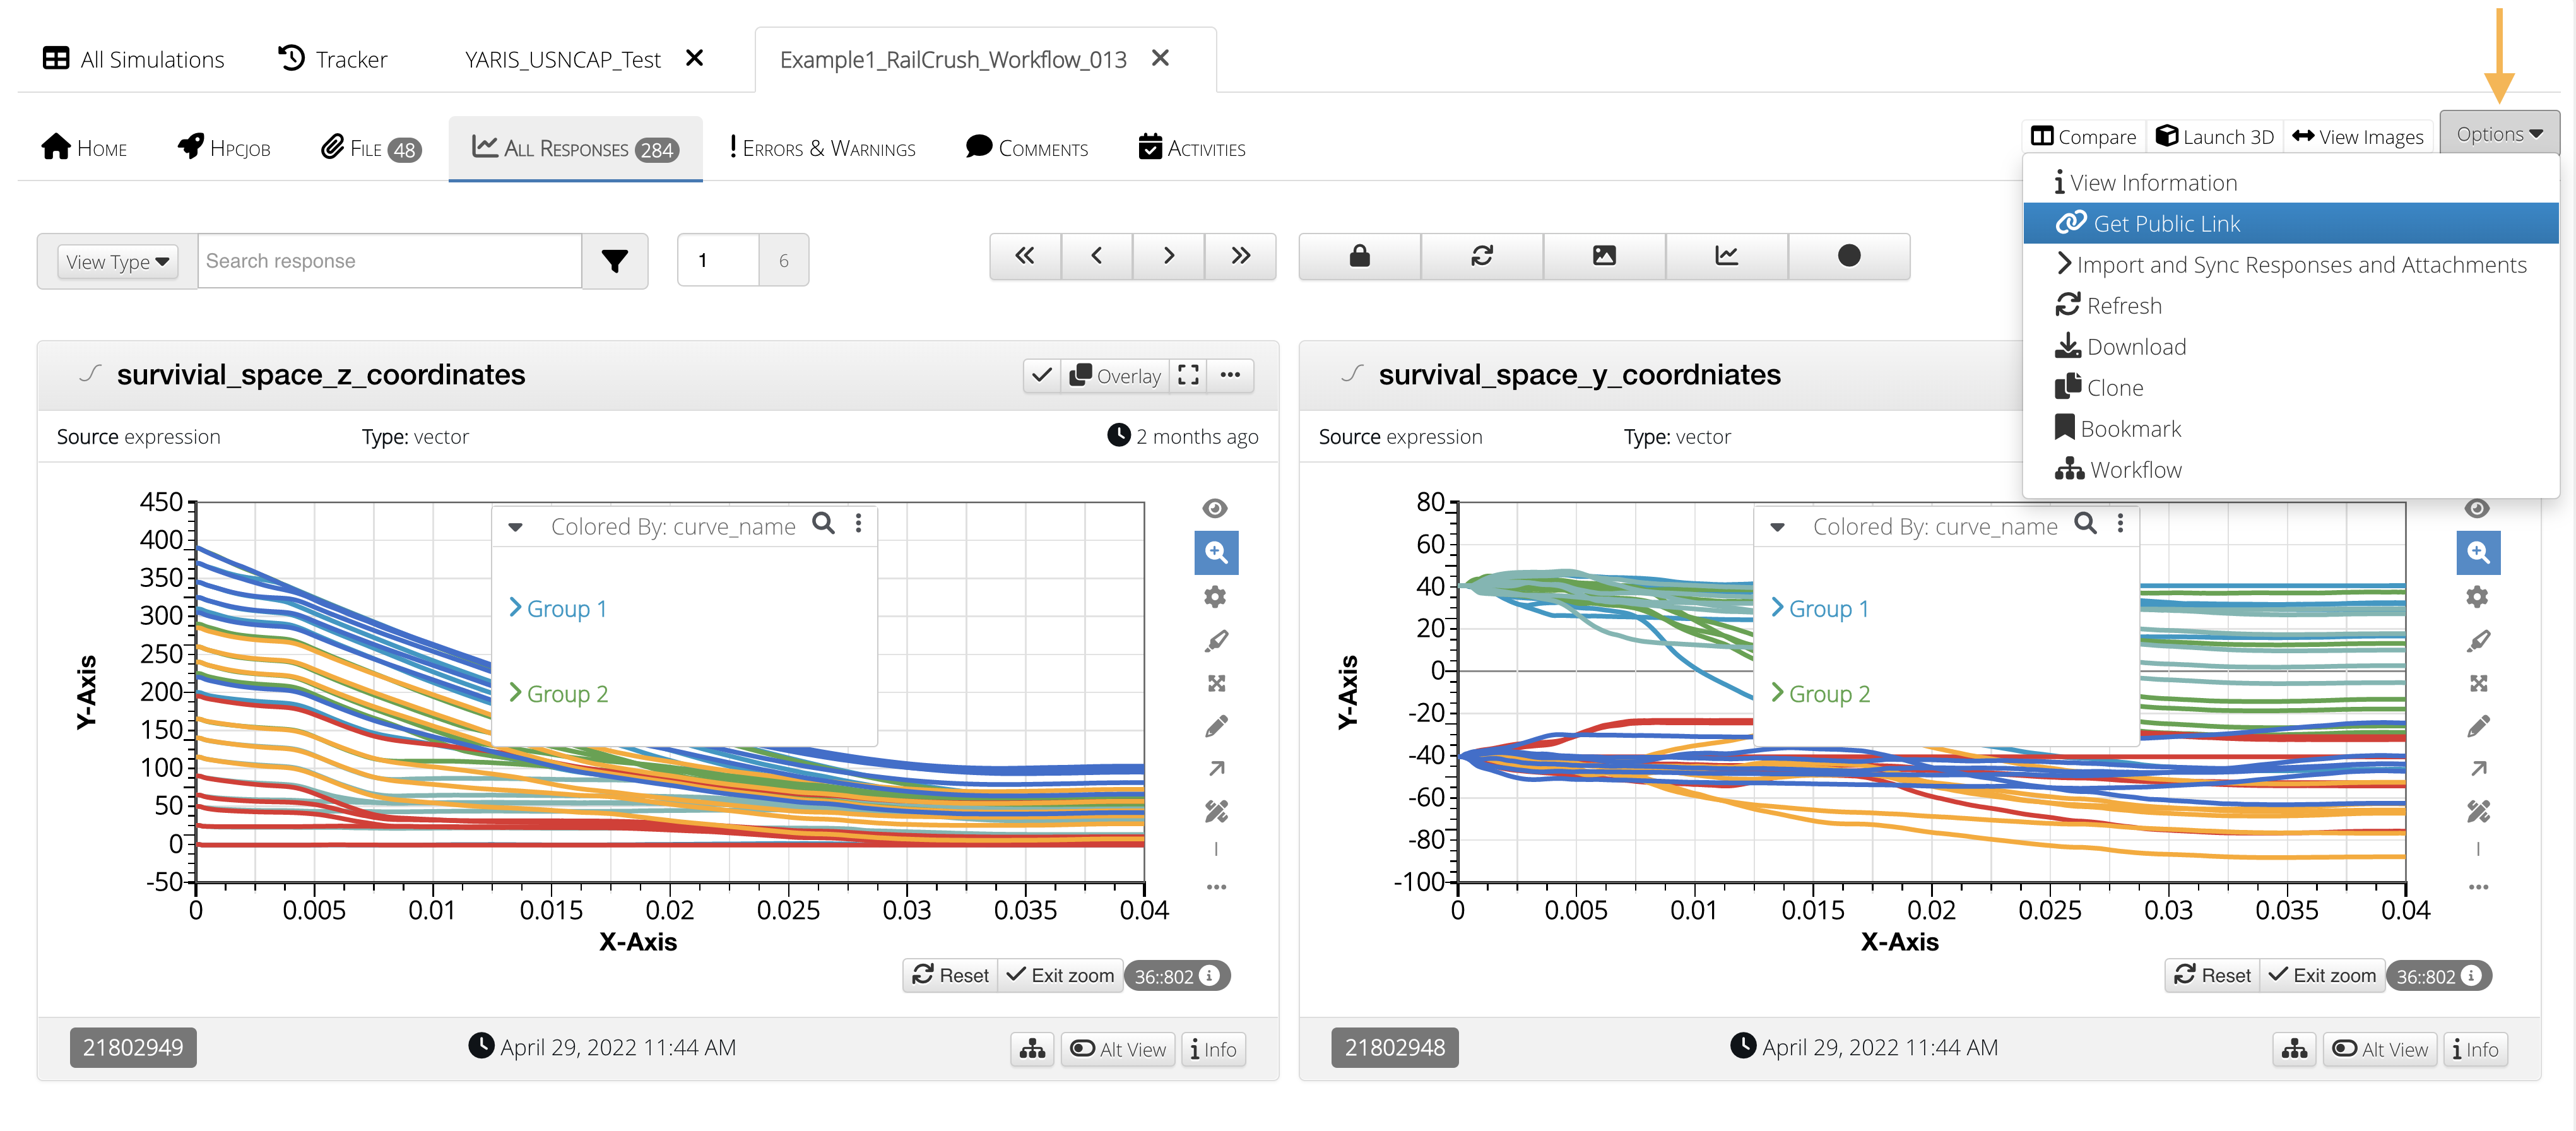
Task: Open left chart settings gear icon
Action: pos(1216,597)
